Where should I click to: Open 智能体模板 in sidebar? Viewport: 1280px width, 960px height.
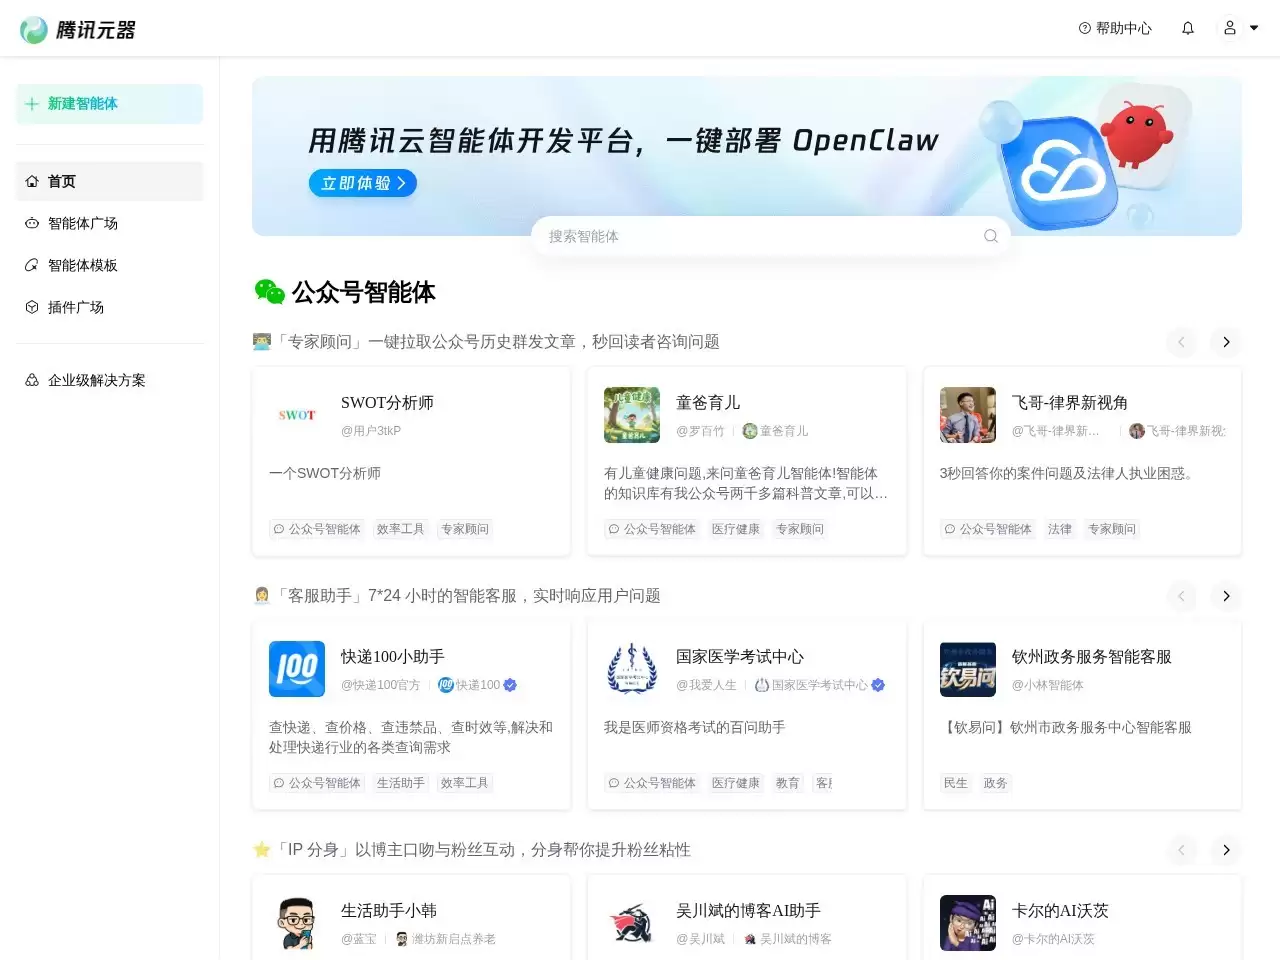pyautogui.click(x=109, y=265)
